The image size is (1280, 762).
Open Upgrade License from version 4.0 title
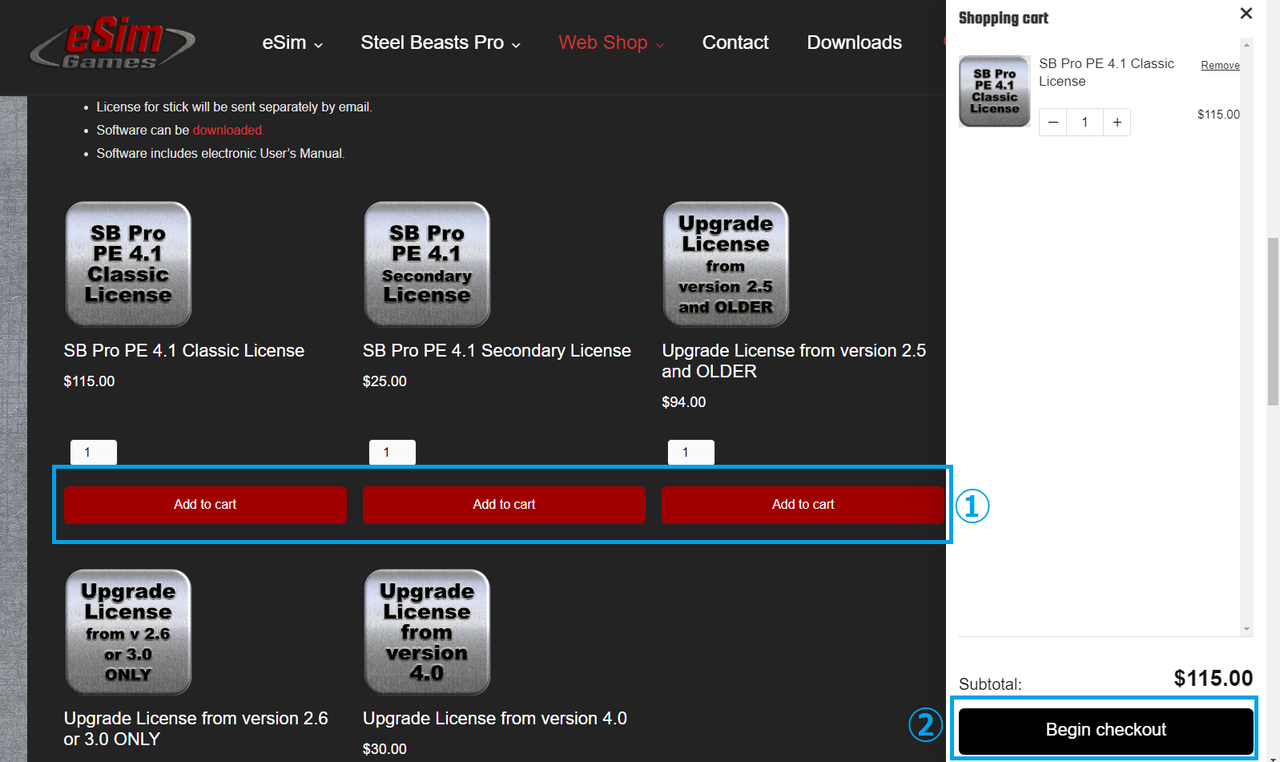pos(495,719)
